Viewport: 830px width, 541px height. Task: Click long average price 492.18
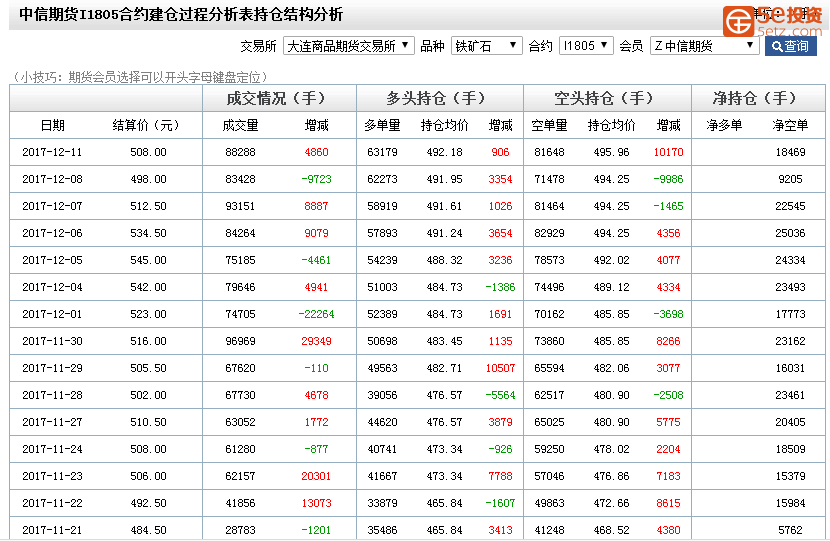pos(445,152)
